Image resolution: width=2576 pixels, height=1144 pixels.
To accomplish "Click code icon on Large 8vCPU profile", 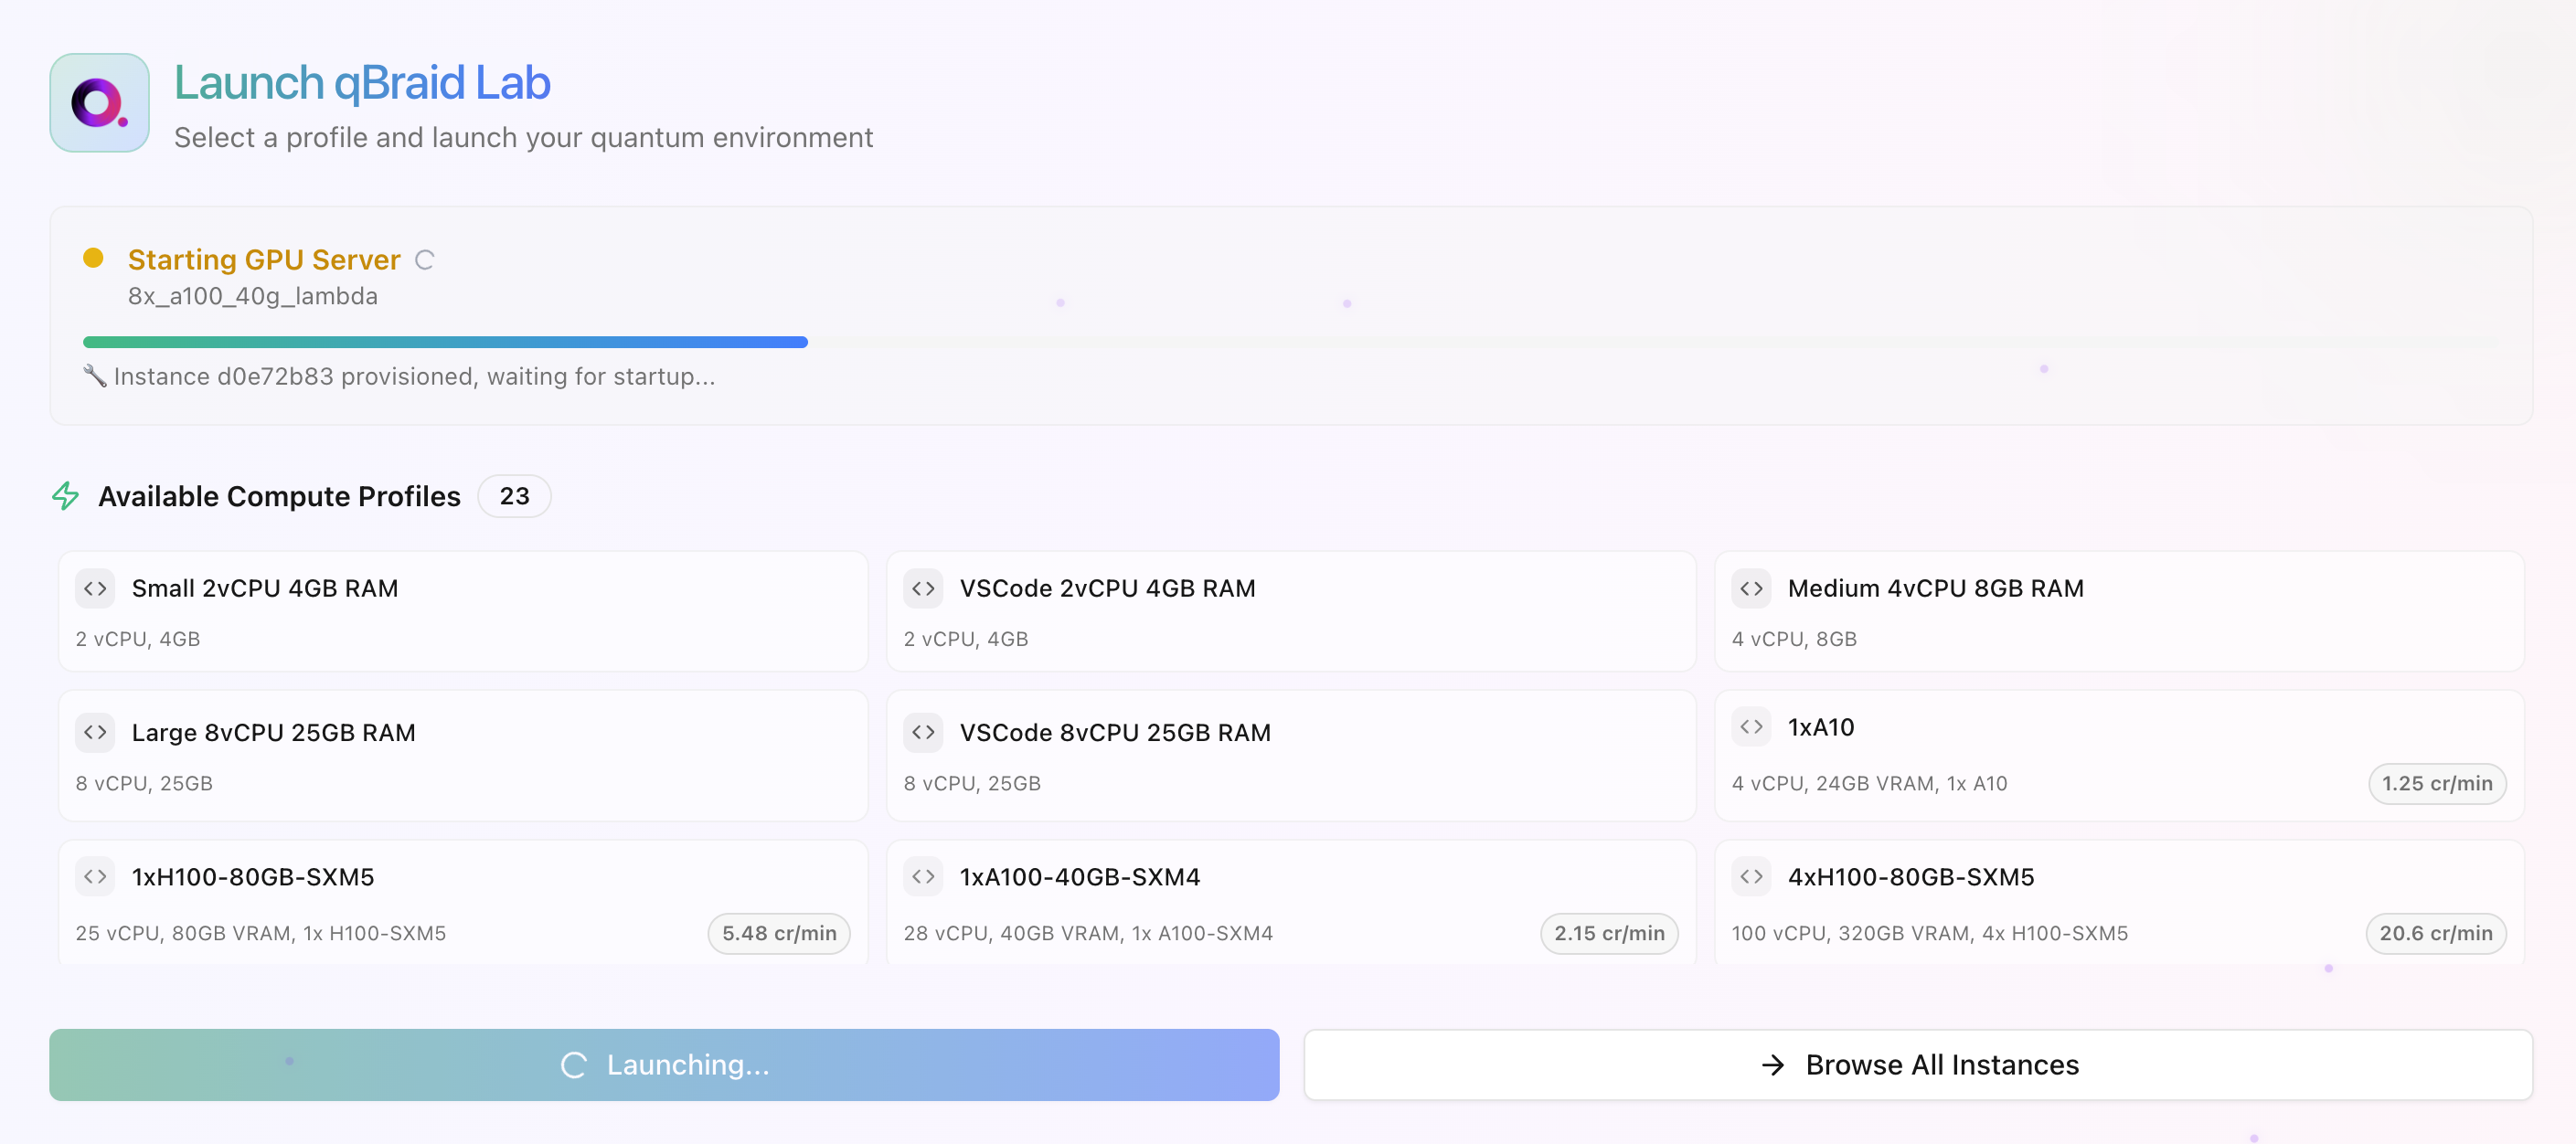I will click(95, 733).
